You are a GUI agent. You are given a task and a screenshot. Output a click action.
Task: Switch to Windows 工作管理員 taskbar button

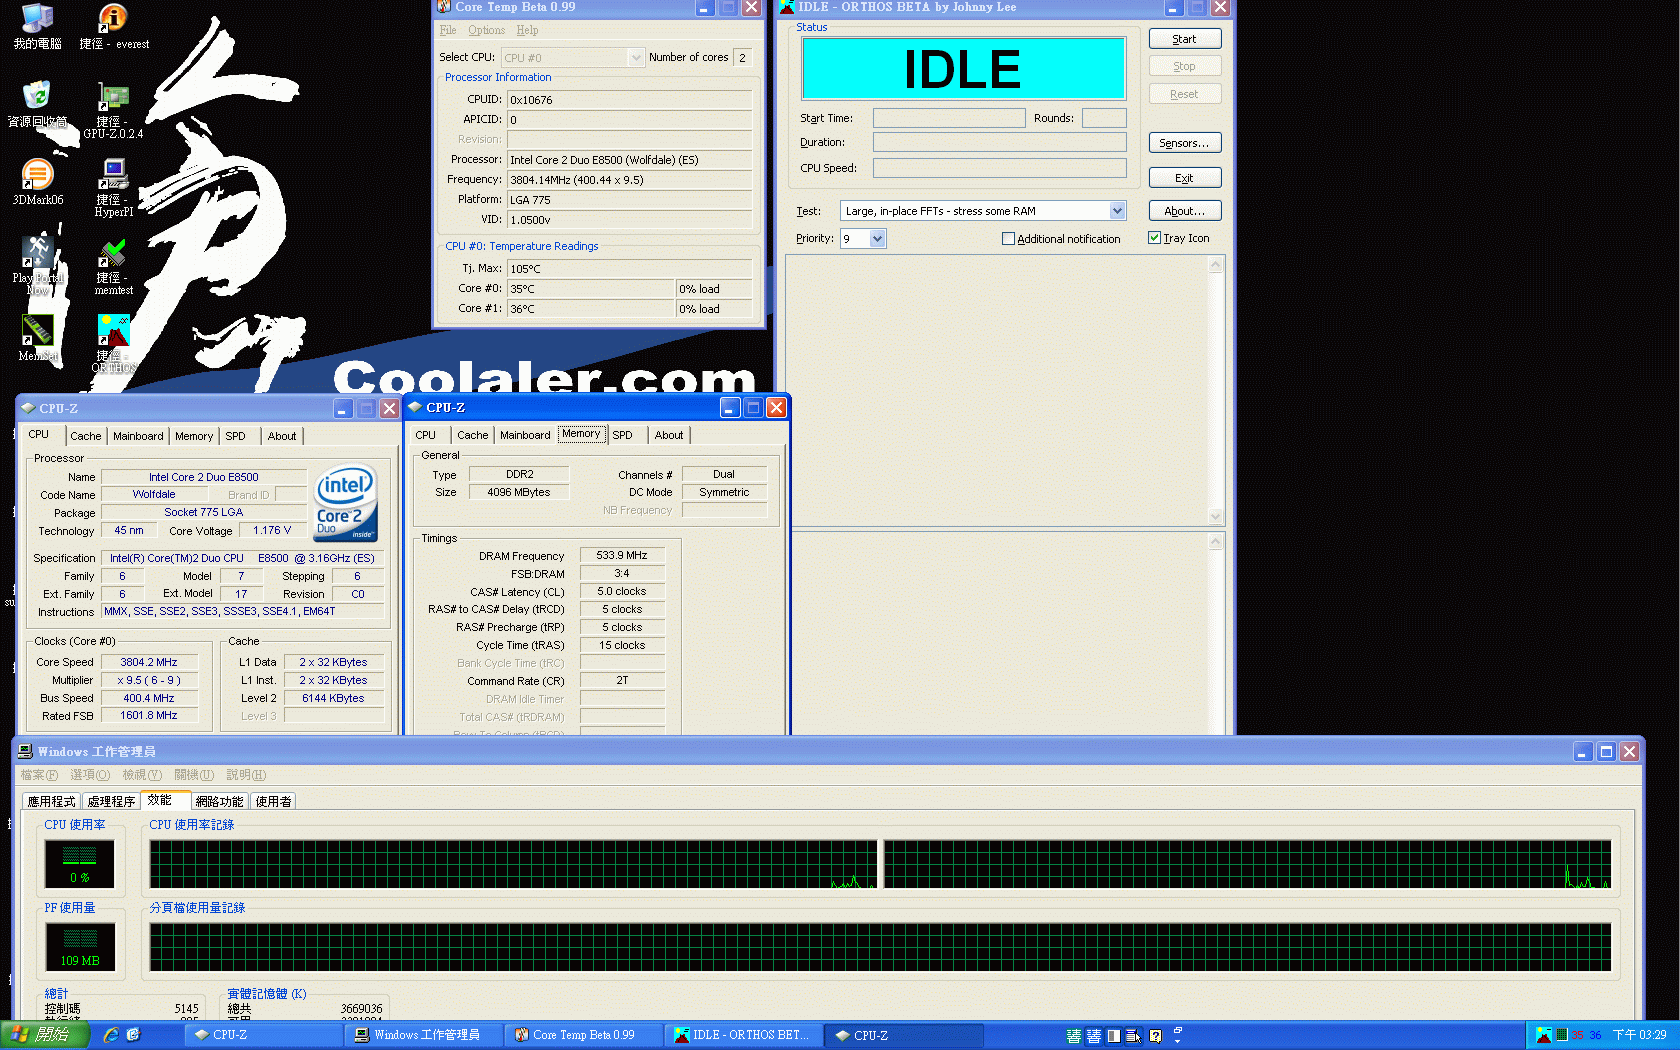423,1035
